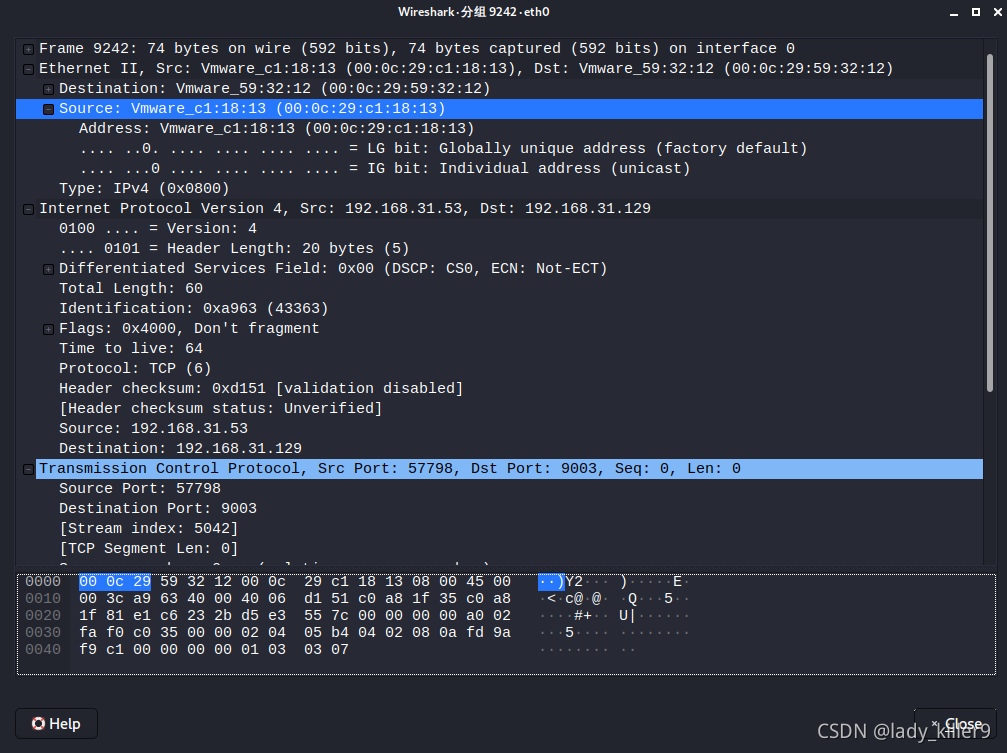
Task: Click the hex bytes fa f0 c0 35
Action: [128, 633]
